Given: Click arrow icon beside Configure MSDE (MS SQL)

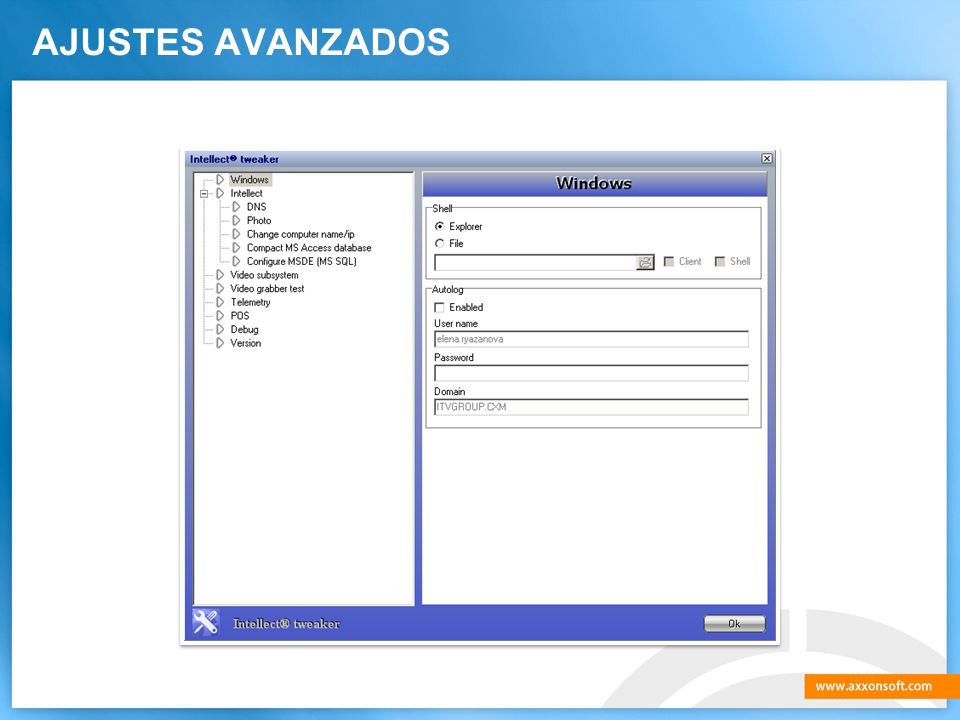Looking at the screenshot, I should [x=236, y=261].
